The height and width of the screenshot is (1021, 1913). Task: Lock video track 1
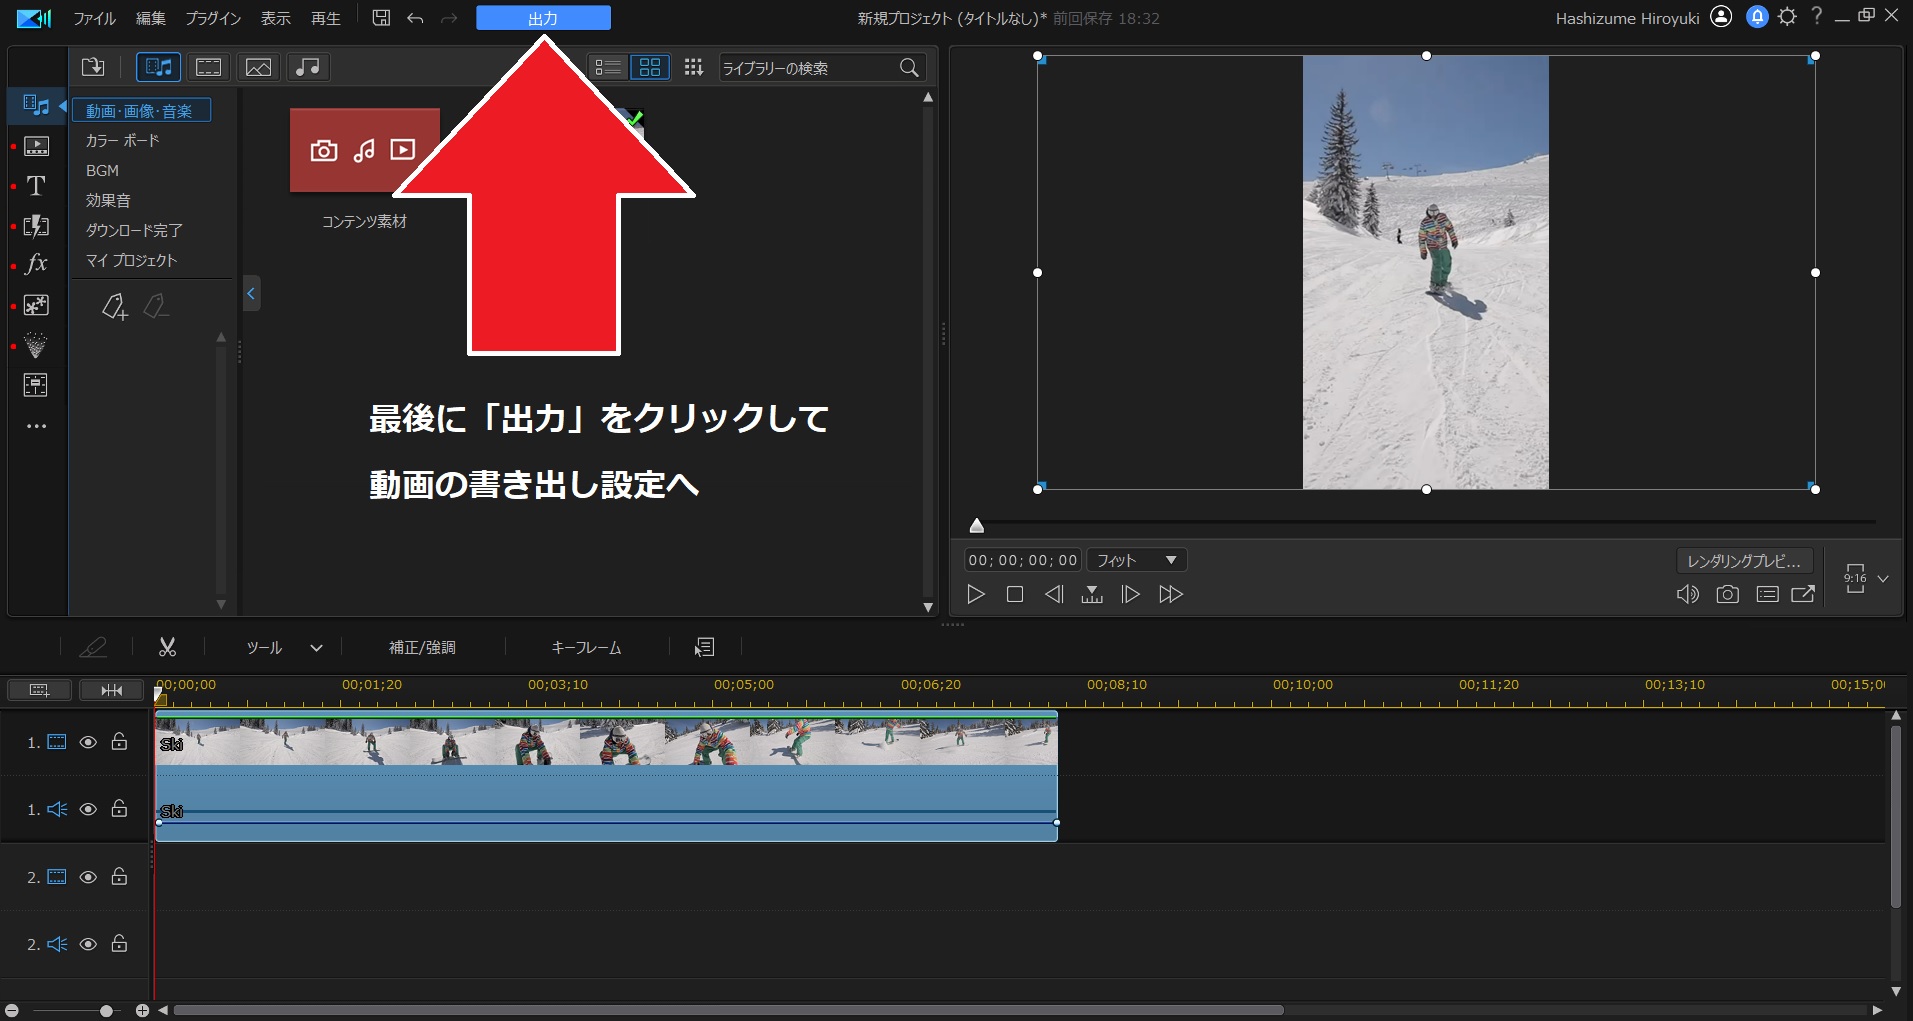click(x=119, y=741)
